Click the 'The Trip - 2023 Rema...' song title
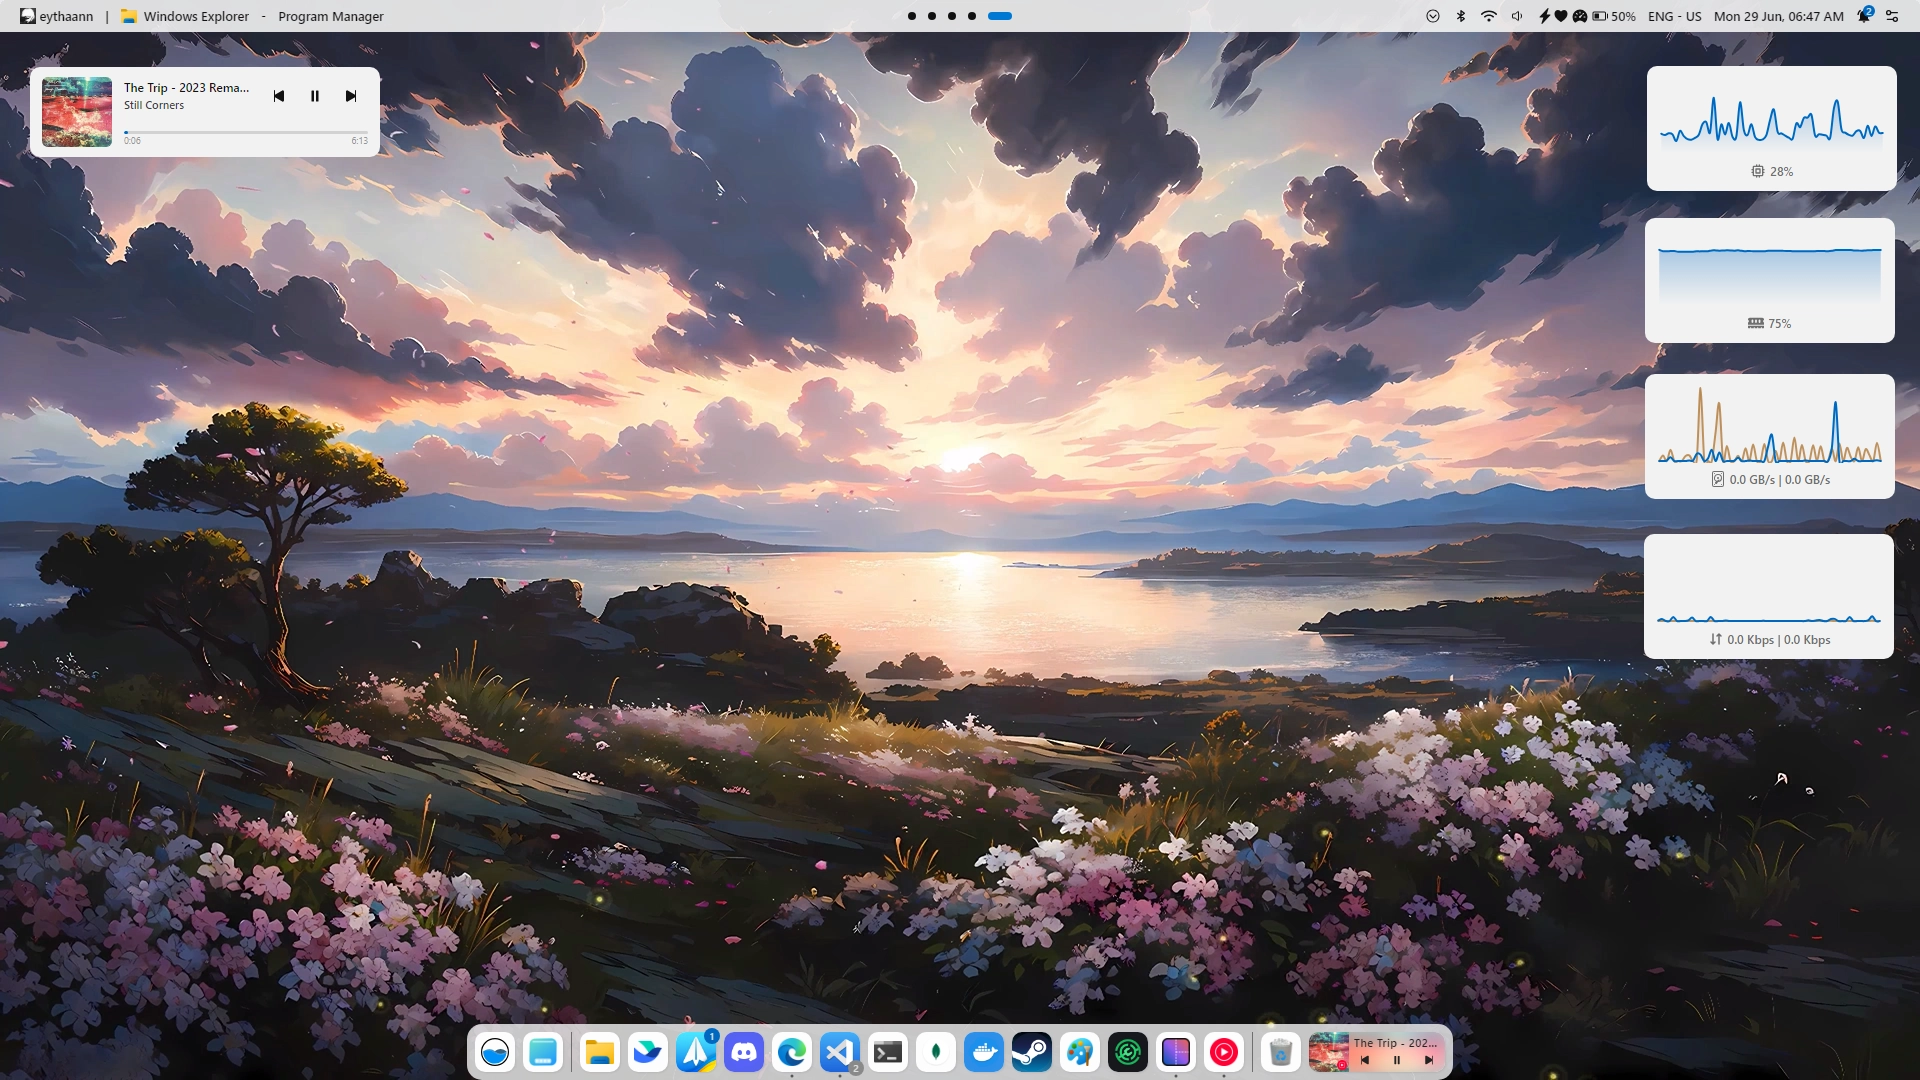Viewport: 1920px width, 1080px height. tap(187, 88)
